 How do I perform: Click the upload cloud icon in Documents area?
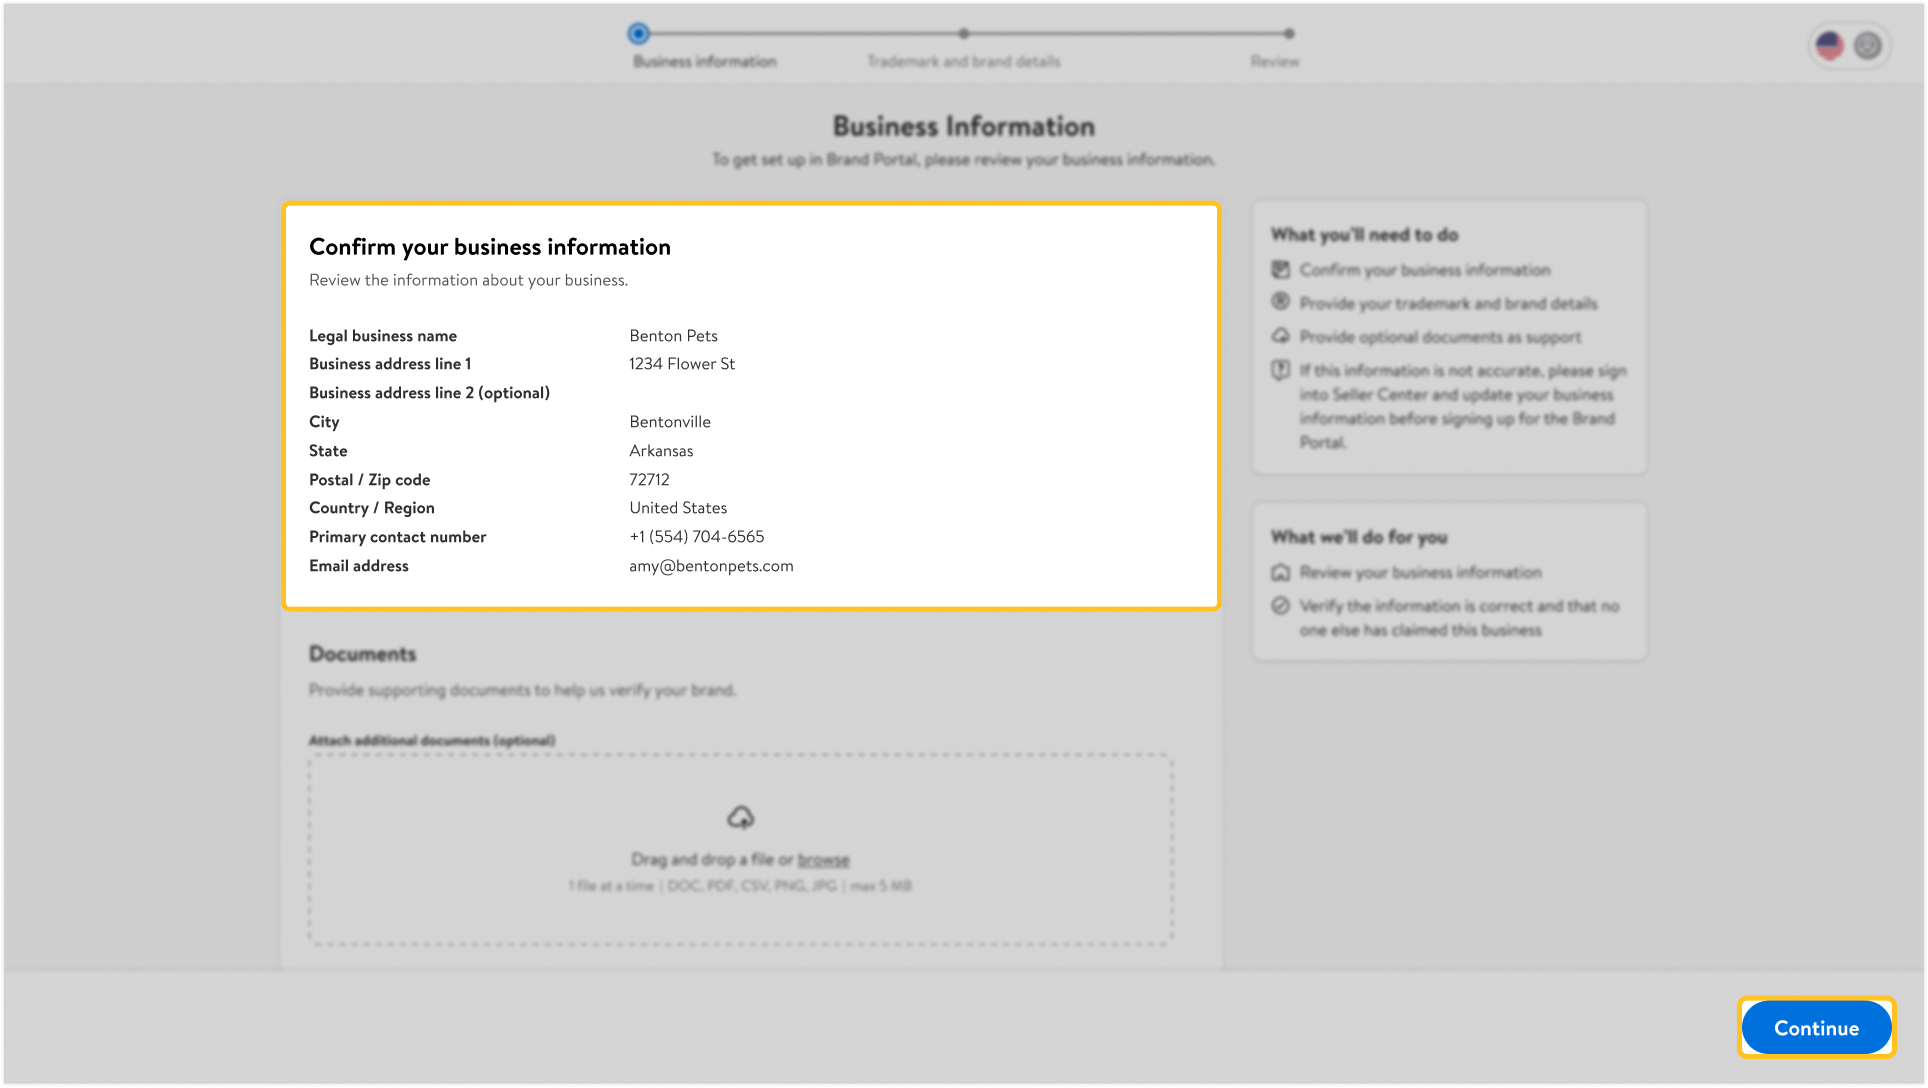(x=741, y=818)
